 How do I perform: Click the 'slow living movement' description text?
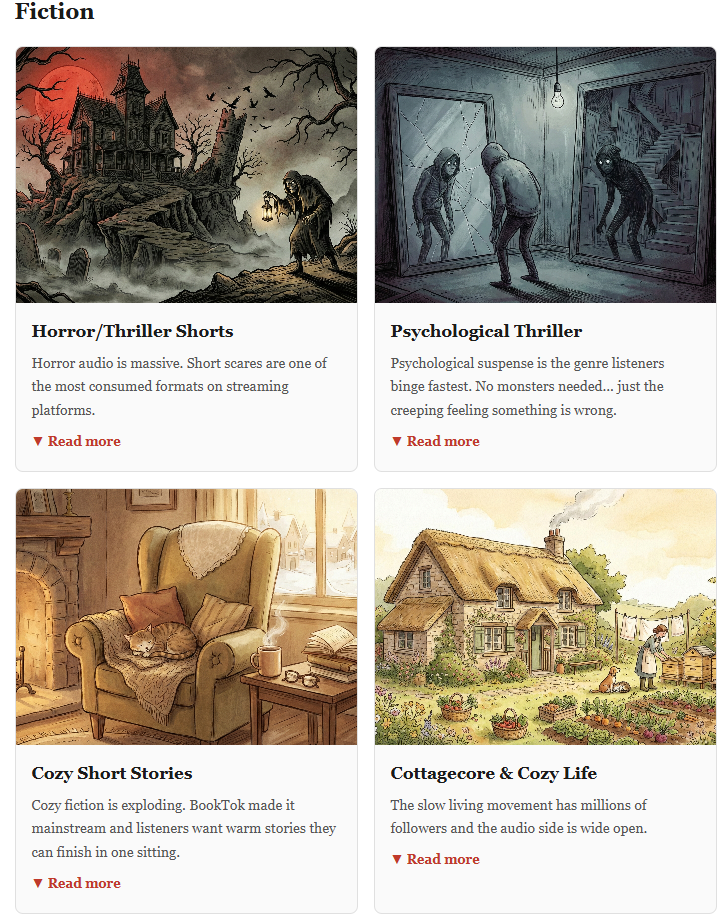pyautogui.click(x=519, y=817)
